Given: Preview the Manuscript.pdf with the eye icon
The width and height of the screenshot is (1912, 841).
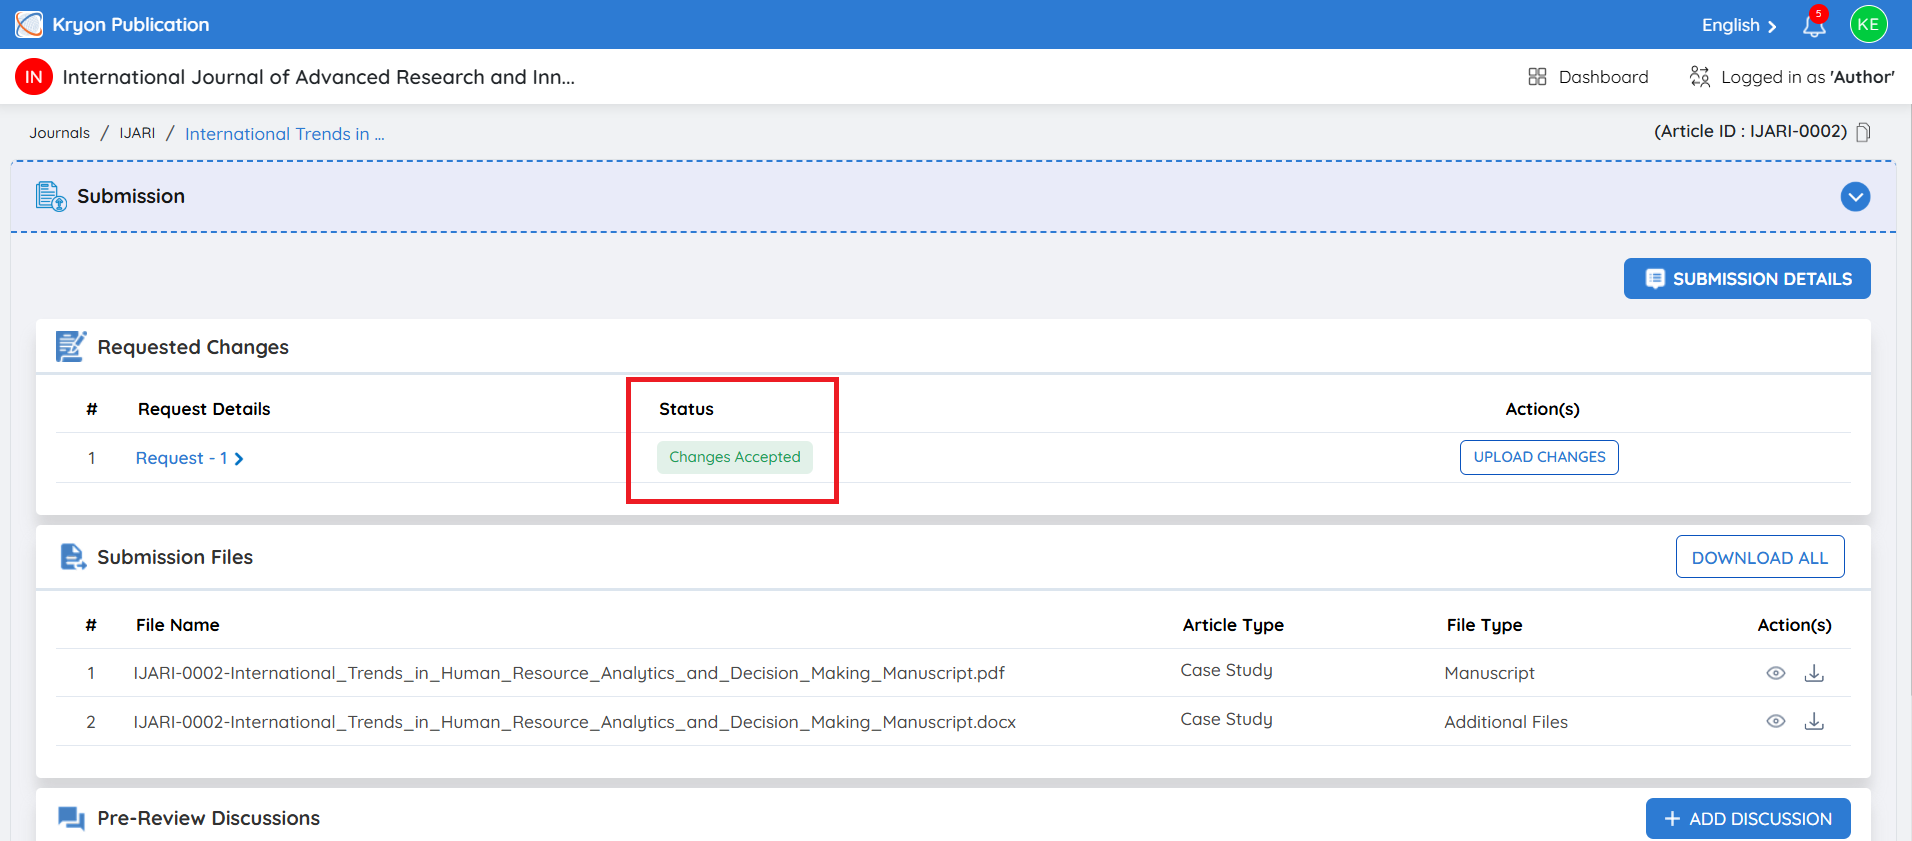Looking at the screenshot, I should pos(1776,673).
